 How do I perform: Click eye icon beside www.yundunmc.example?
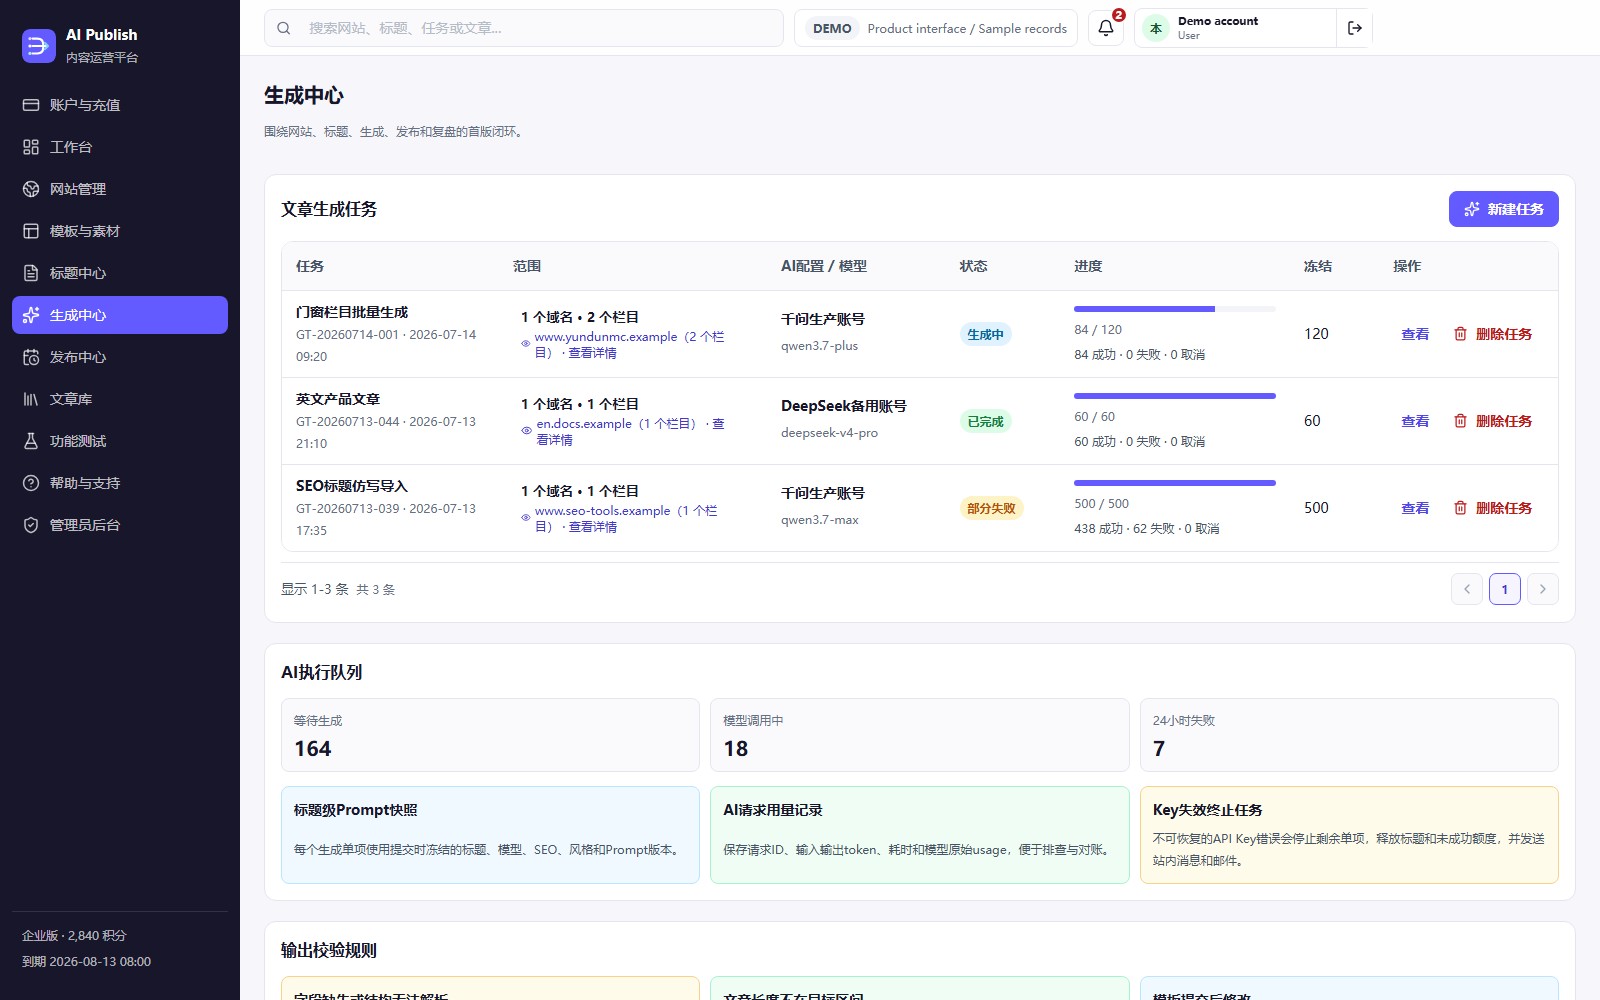tap(526, 344)
